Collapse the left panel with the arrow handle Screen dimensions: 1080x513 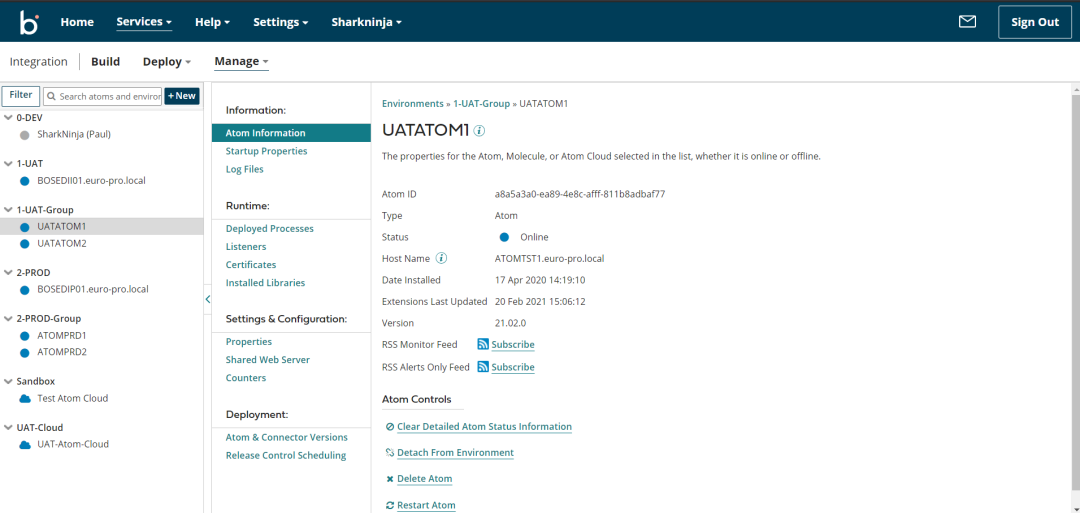207,299
